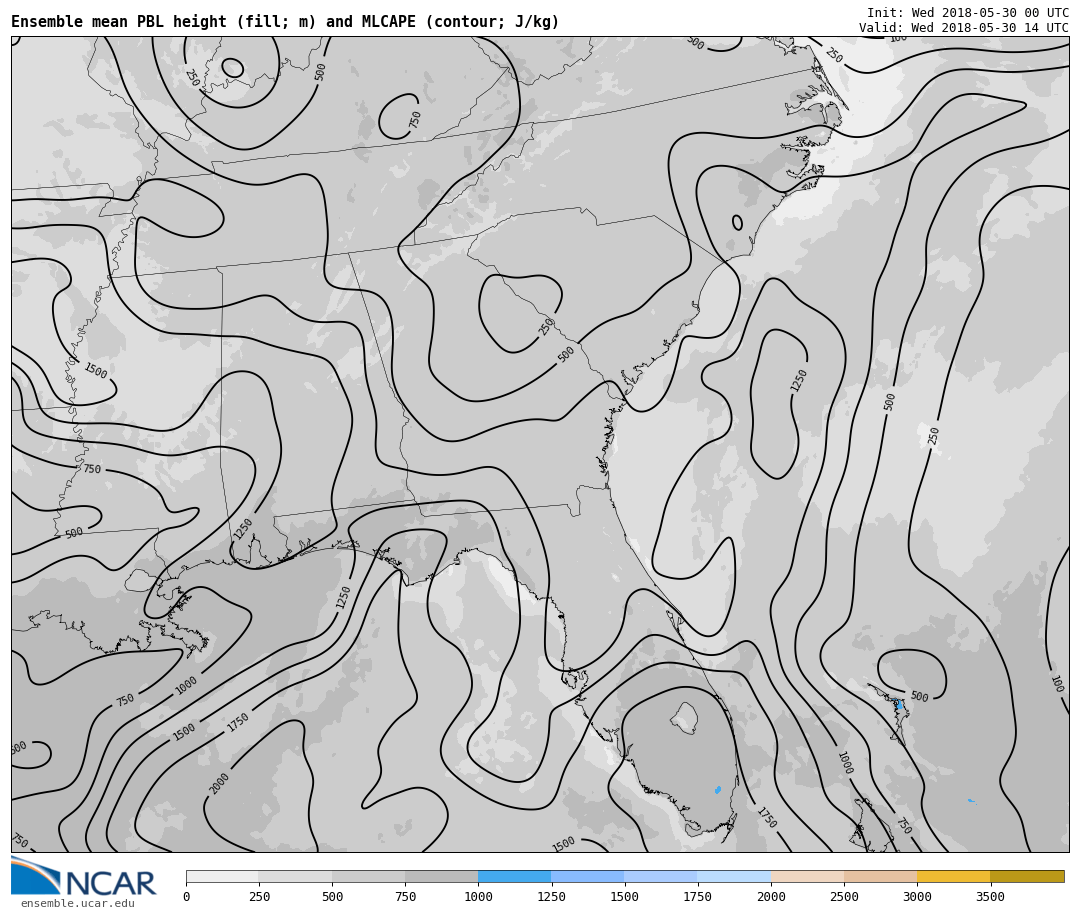The image size is (1080, 915).
Task: Pick the near-white 0–250 colorbar swatch
Action: pyautogui.click(x=222, y=876)
